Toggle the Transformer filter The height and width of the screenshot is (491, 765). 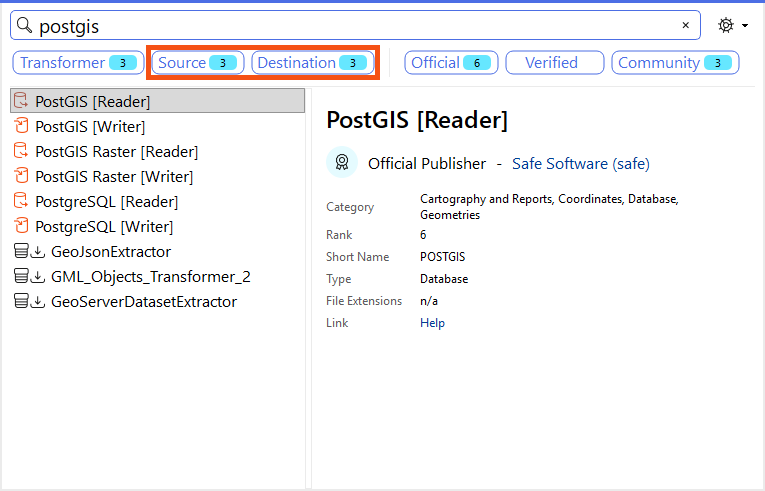click(78, 63)
